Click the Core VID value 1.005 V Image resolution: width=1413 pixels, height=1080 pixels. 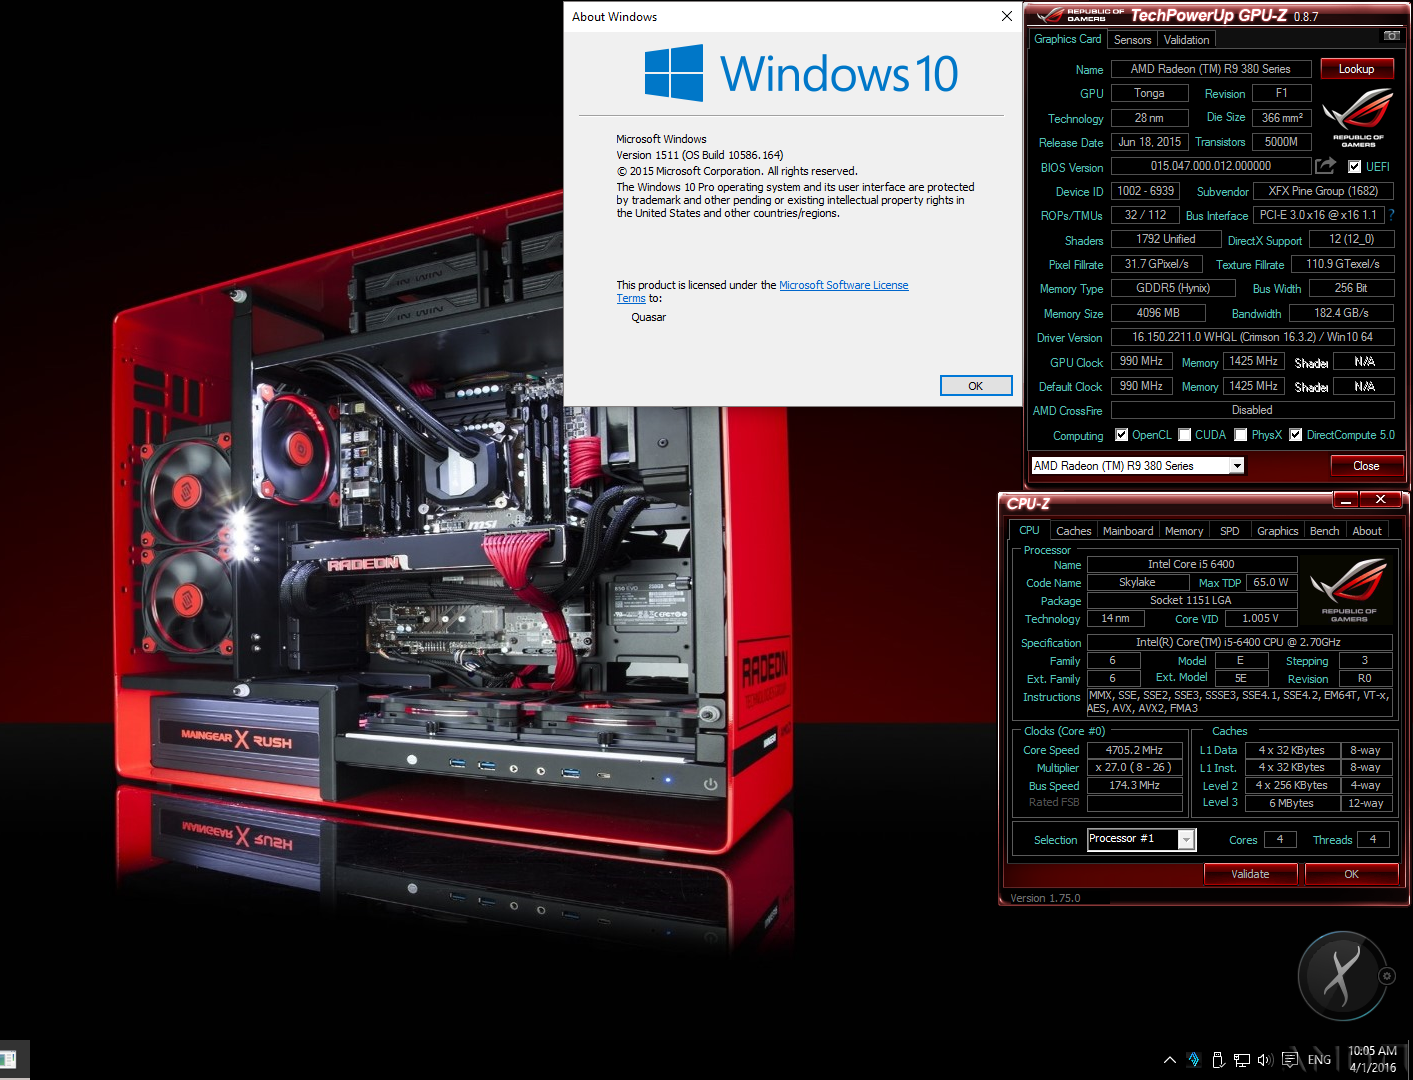(1260, 618)
